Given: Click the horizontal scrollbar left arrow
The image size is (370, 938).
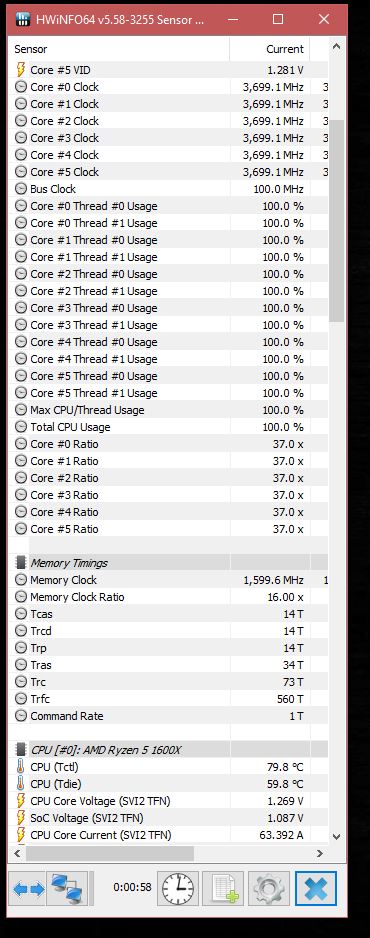Looking at the screenshot, I should click(17, 853).
